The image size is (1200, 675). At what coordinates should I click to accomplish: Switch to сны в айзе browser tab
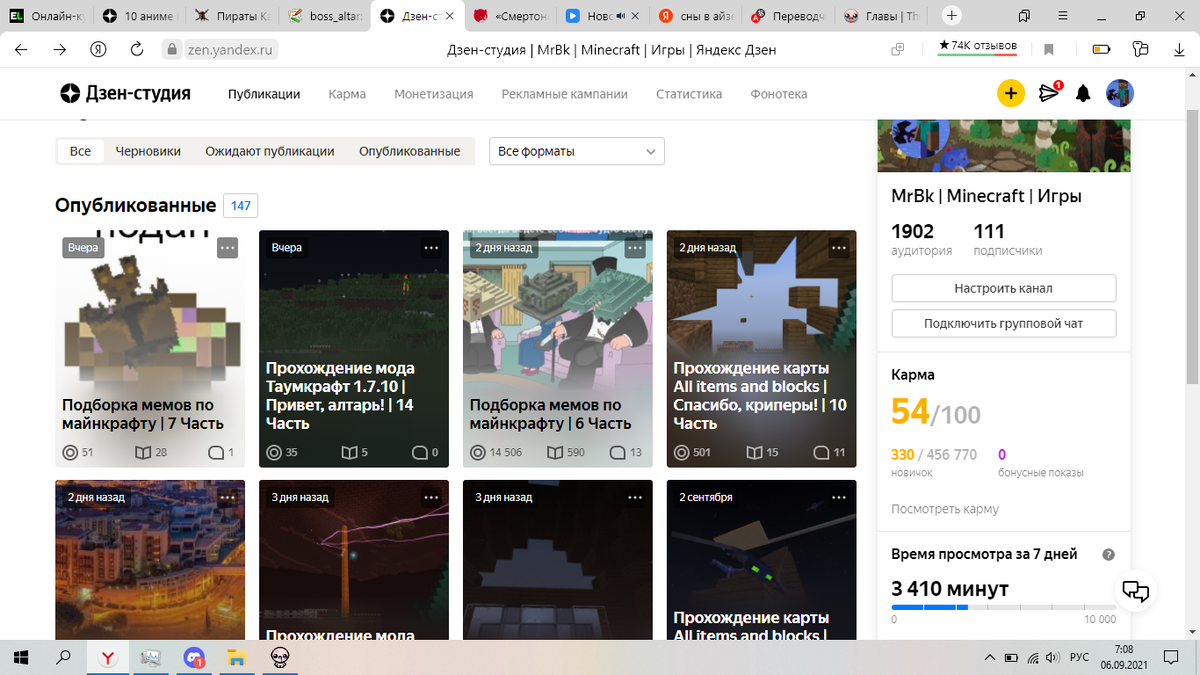[x=695, y=16]
